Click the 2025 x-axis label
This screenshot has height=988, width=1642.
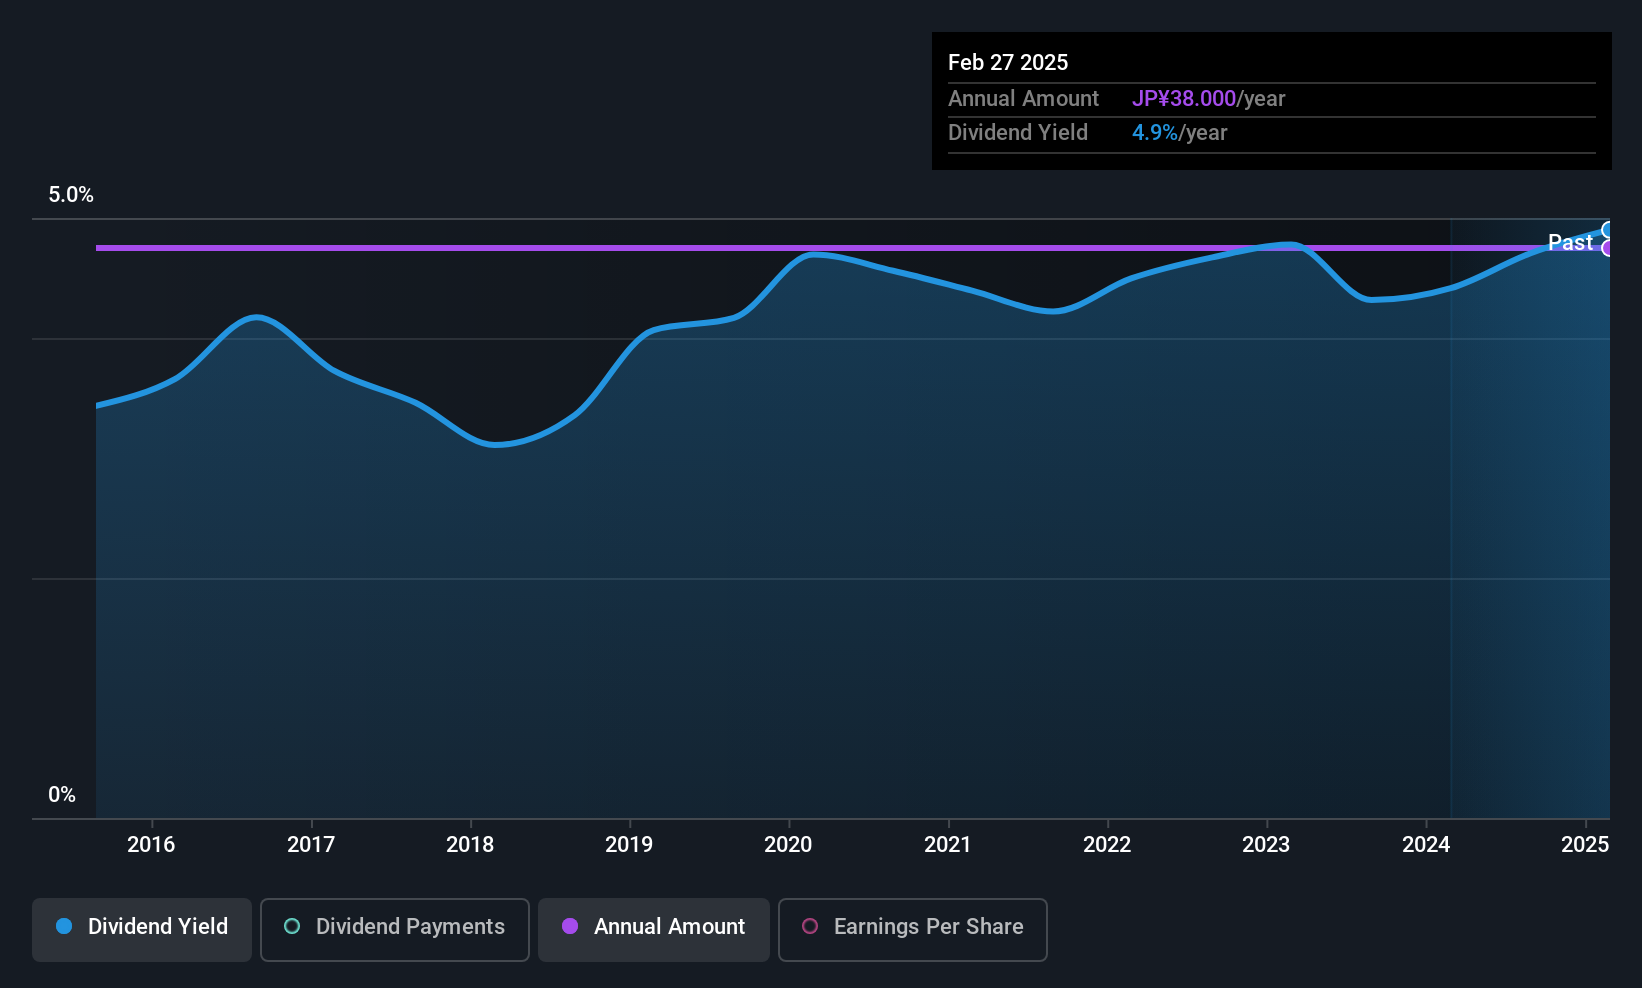[x=1585, y=844]
